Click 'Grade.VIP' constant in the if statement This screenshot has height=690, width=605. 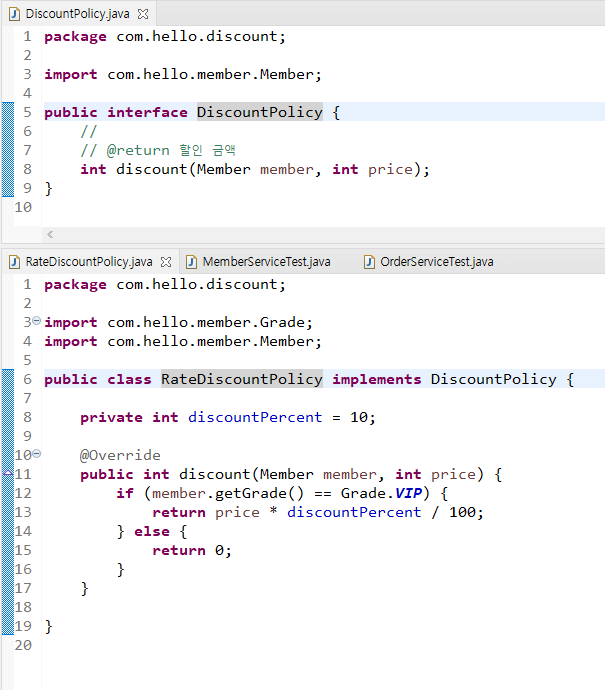(x=381, y=493)
